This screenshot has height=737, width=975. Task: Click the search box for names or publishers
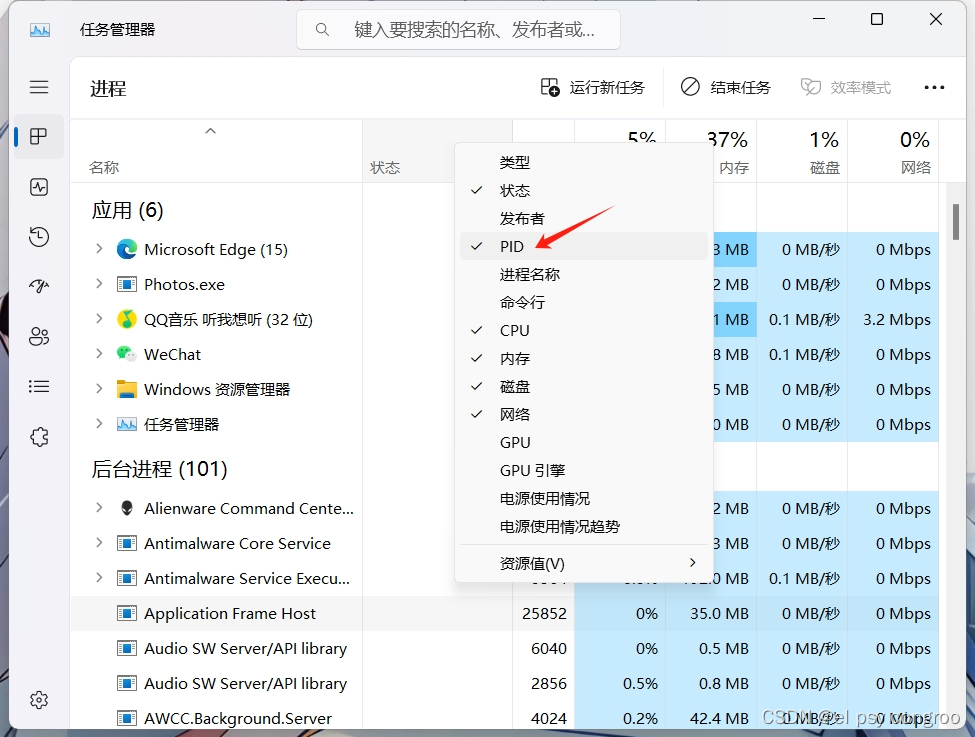458,29
